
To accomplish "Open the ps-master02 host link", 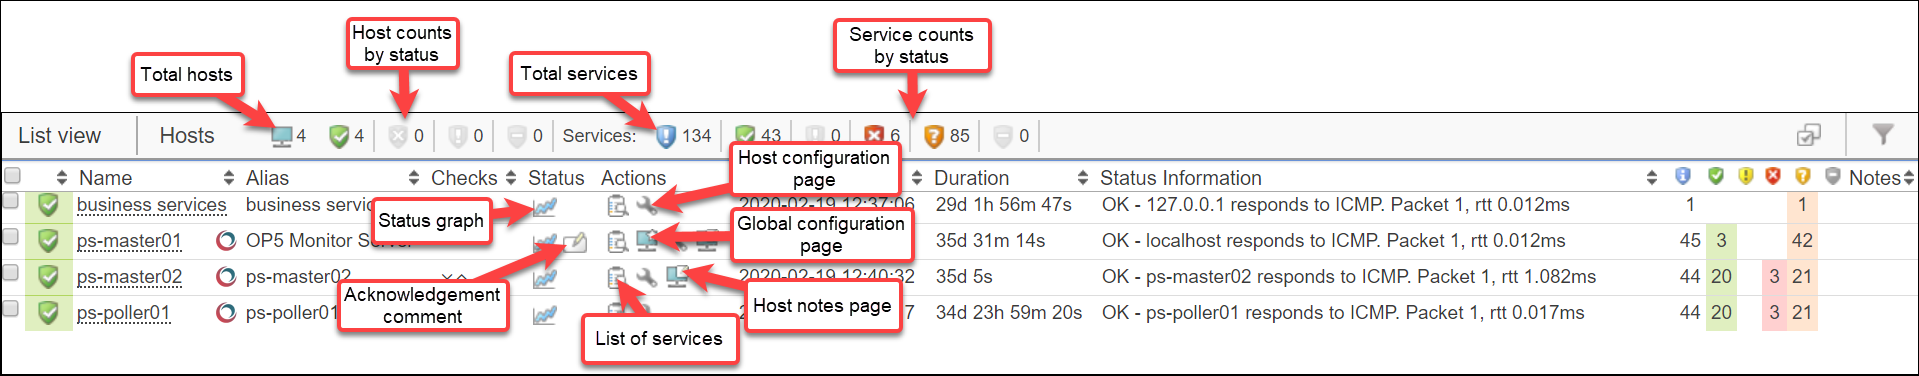I will [129, 277].
